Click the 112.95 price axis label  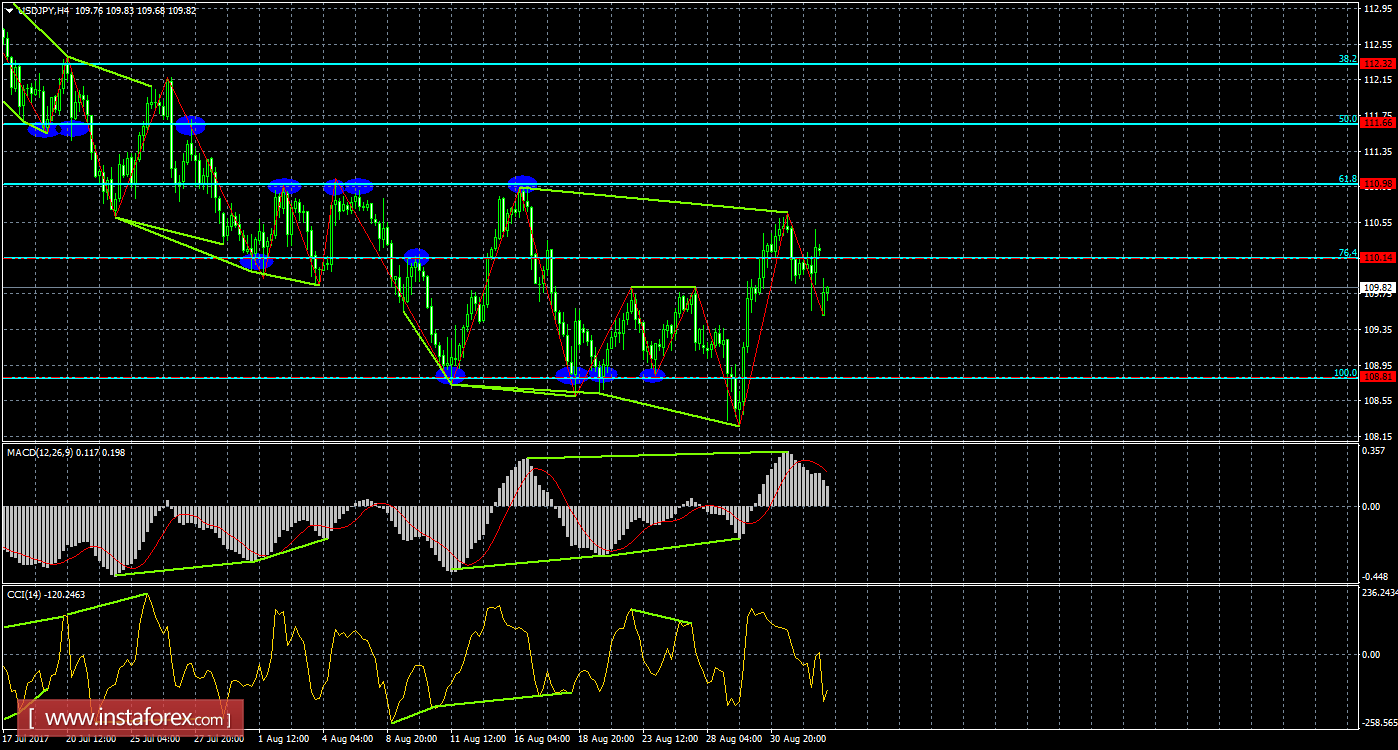point(1378,8)
